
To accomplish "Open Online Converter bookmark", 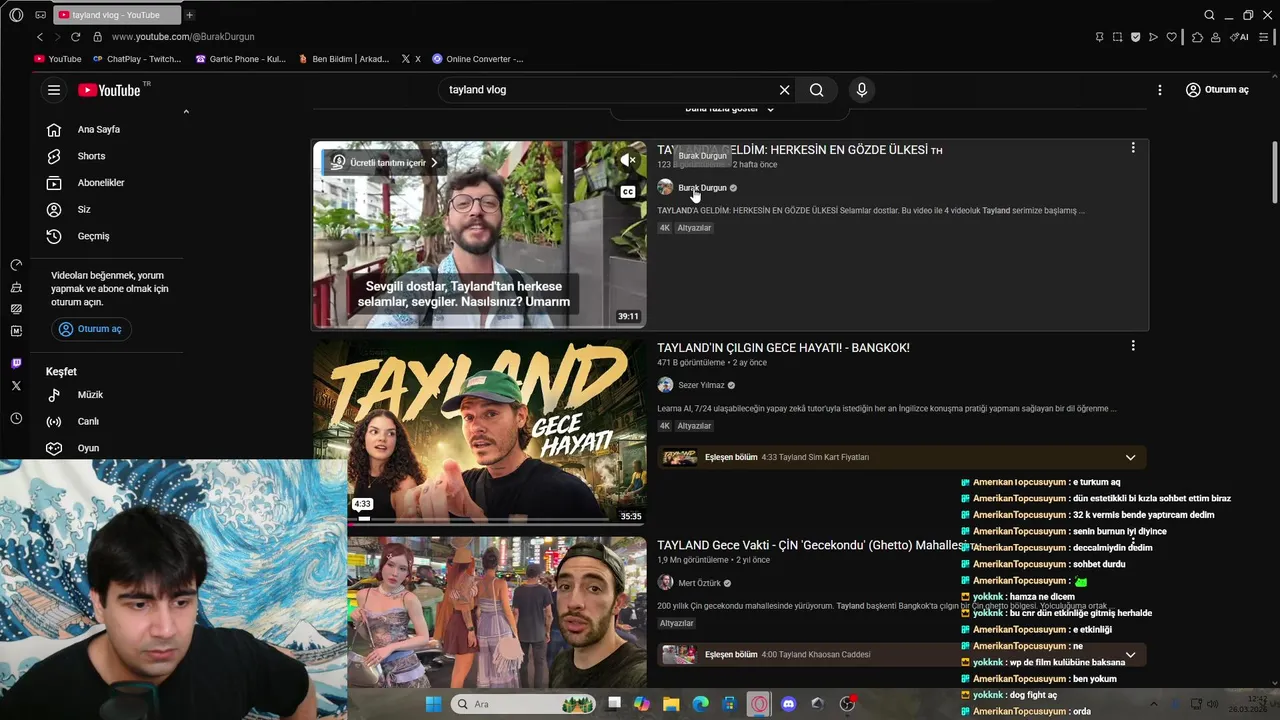I will 478,59.
